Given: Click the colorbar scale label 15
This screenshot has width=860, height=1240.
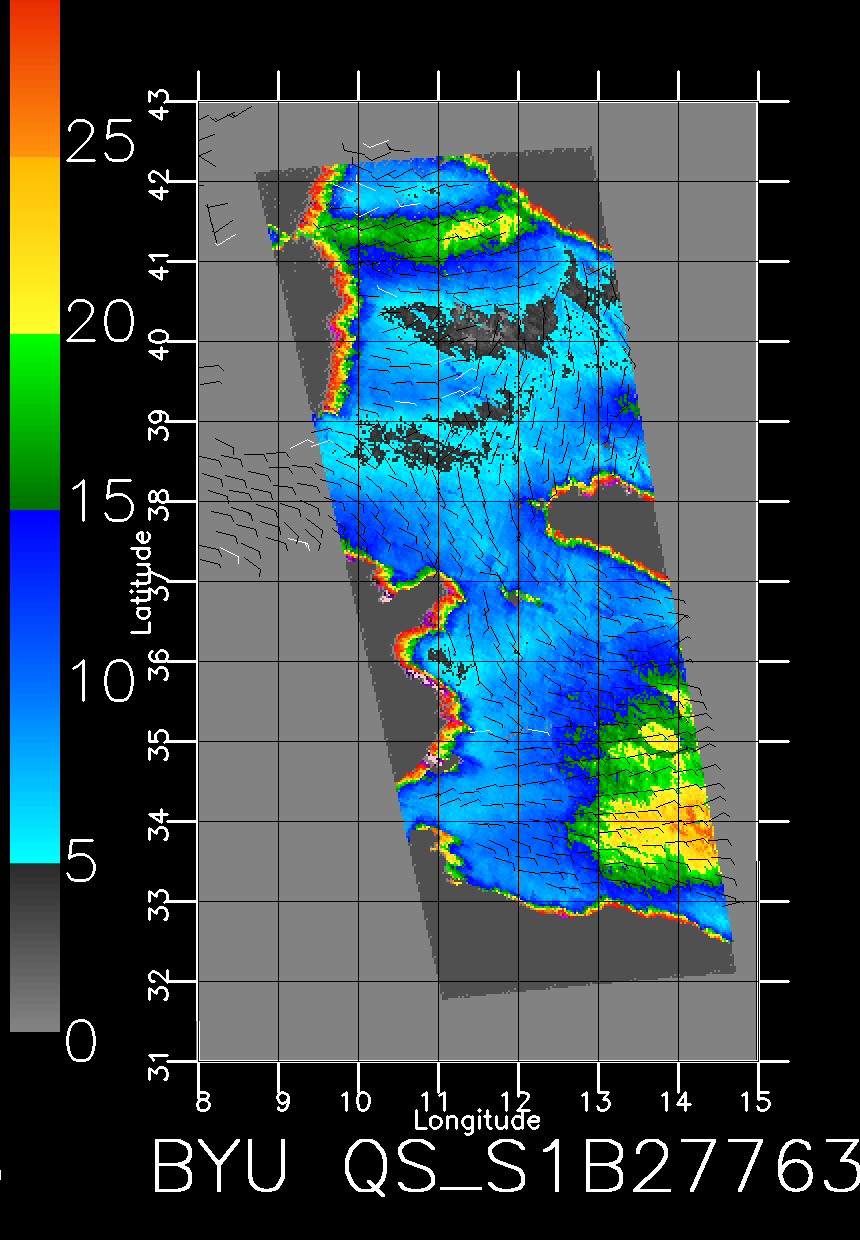Looking at the screenshot, I should (99, 501).
